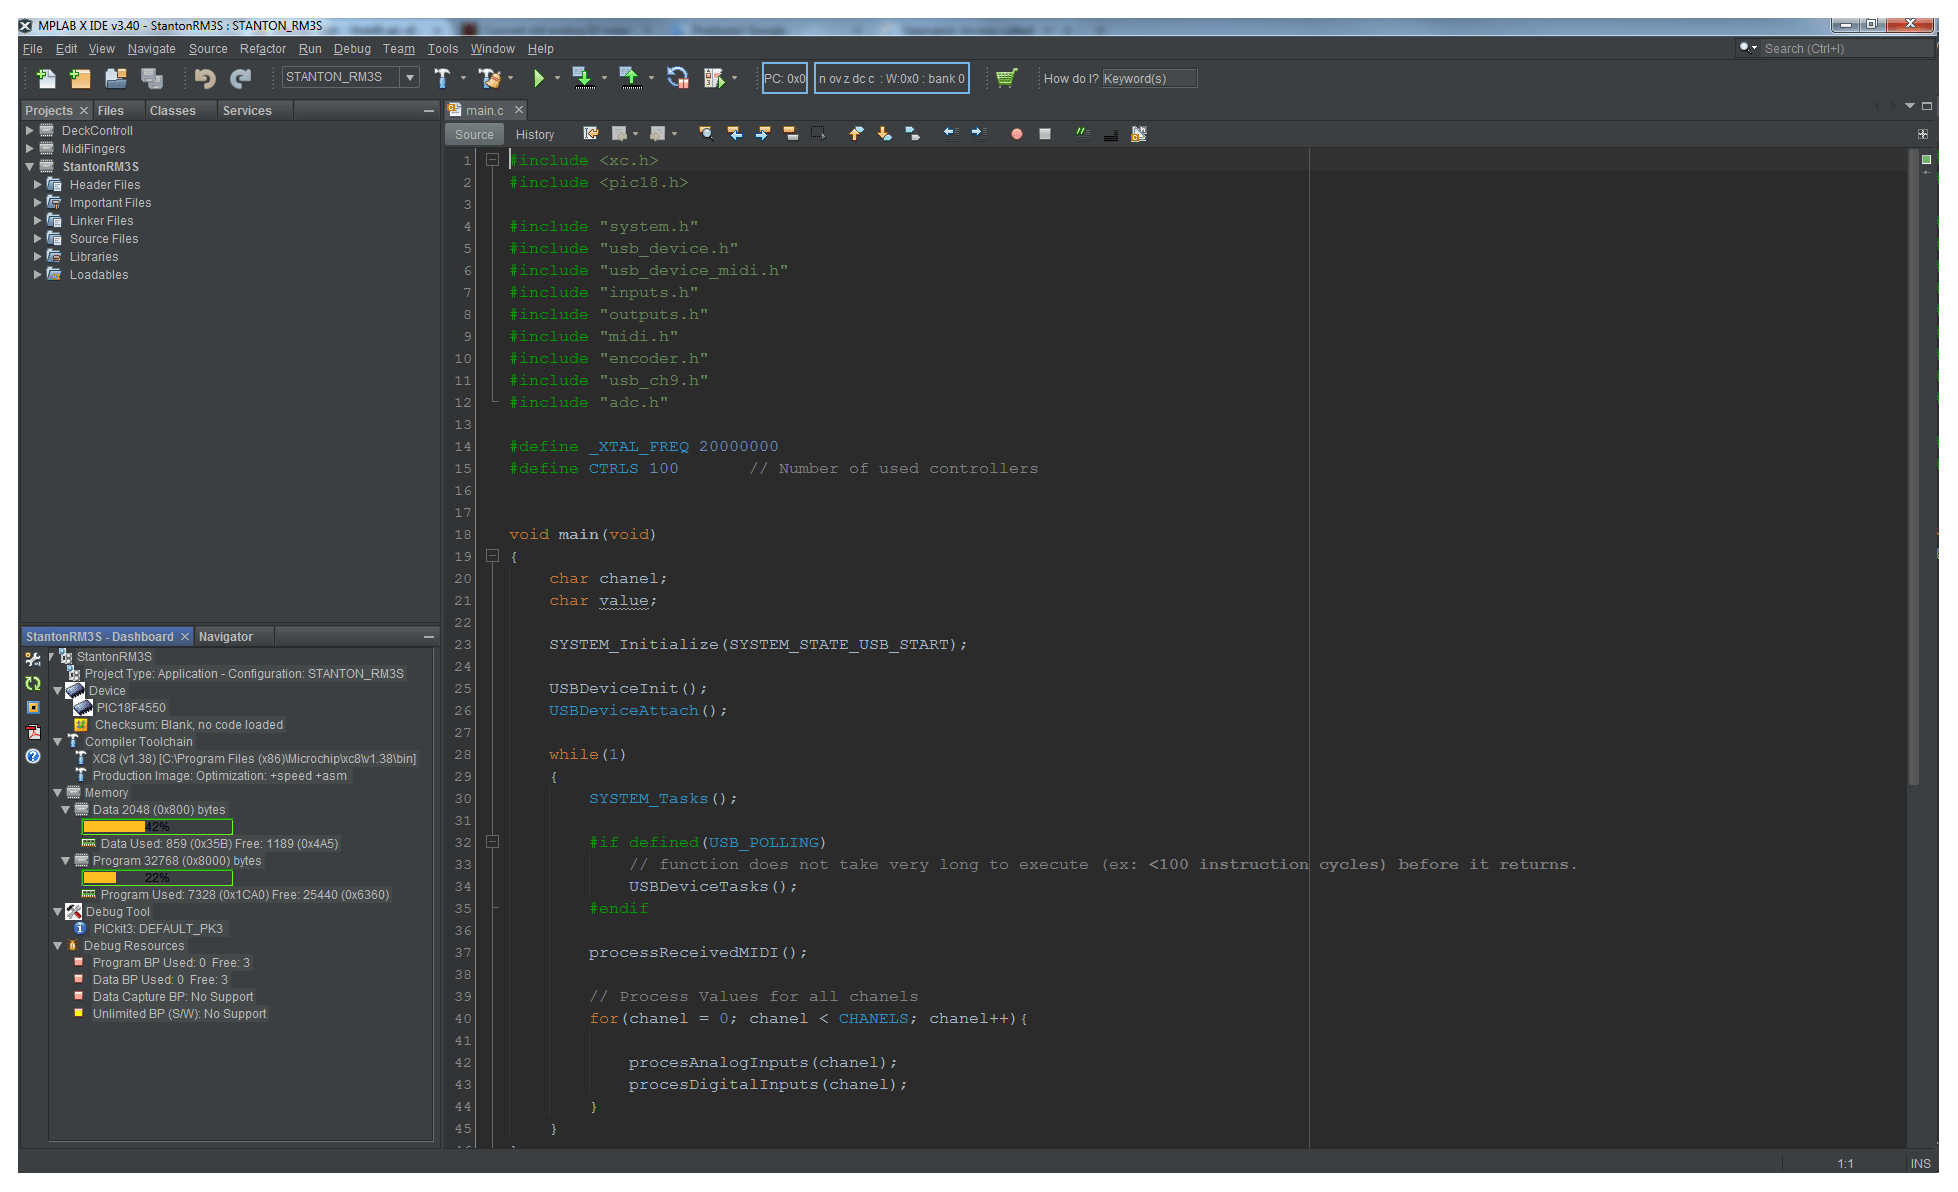
Task: Toggle software breakpoints icon in dashboard sidebar
Action: tap(33, 708)
